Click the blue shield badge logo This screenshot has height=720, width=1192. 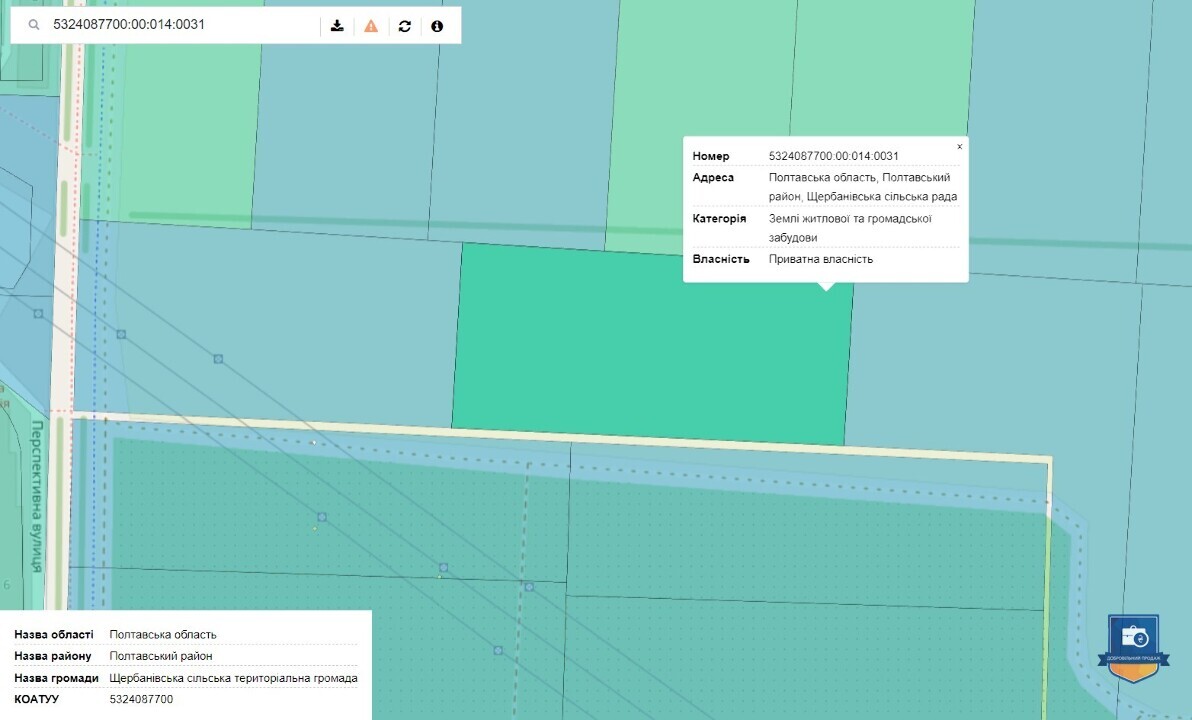[1134, 647]
